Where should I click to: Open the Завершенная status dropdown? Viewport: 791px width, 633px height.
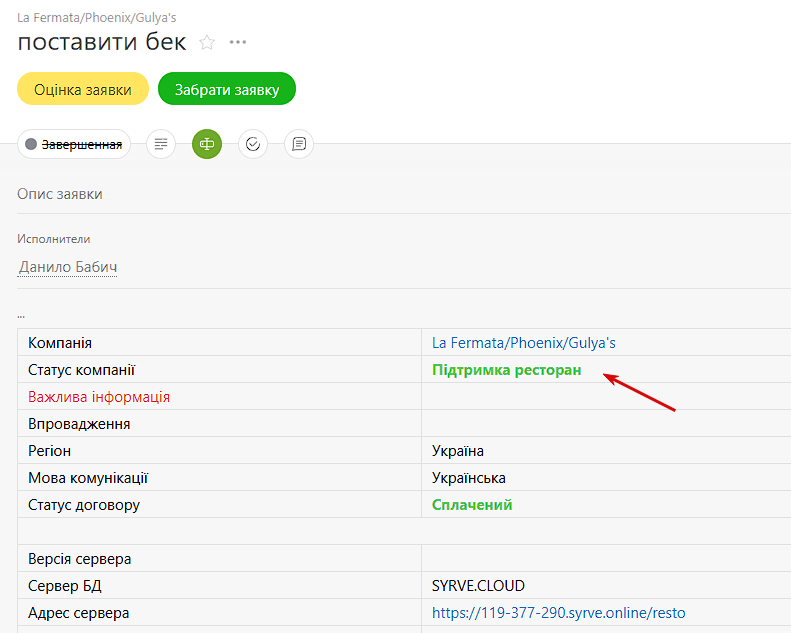tap(74, 144)
